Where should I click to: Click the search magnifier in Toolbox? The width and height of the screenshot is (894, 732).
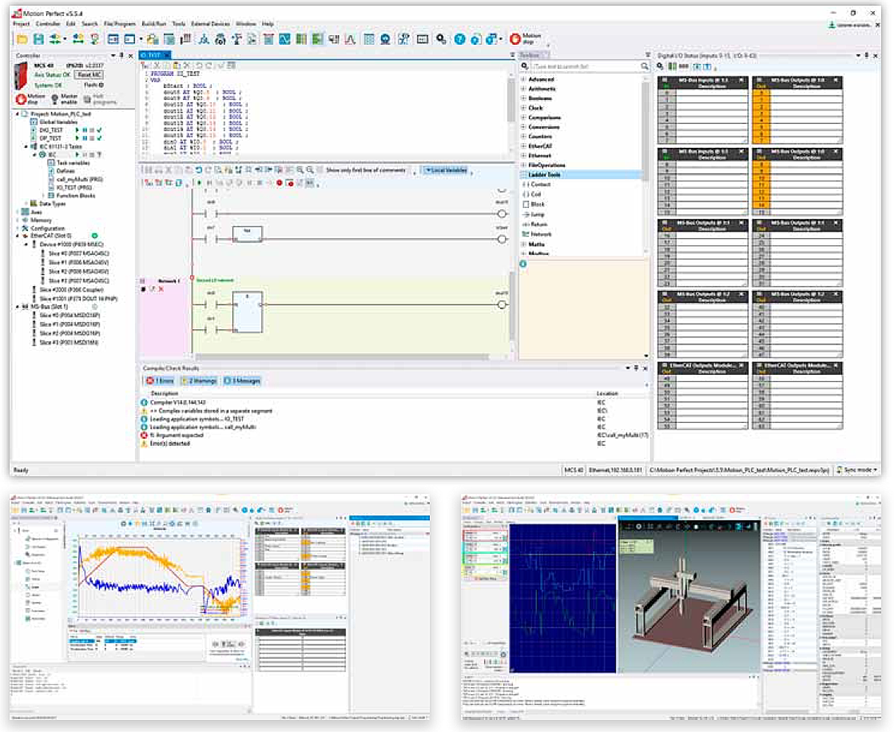645,64
